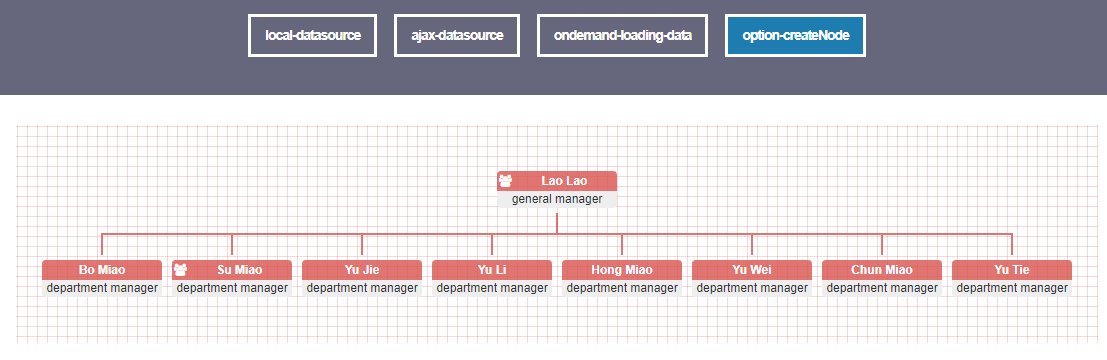Select the Yu Tie node
This screenshot has height=360, width=1107.
tap(1012, 278)
